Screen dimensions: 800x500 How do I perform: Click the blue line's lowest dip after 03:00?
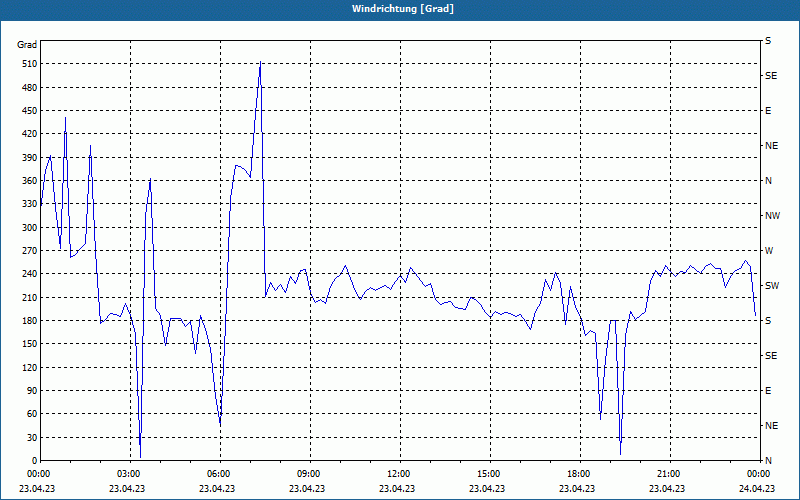pos(140,457)
